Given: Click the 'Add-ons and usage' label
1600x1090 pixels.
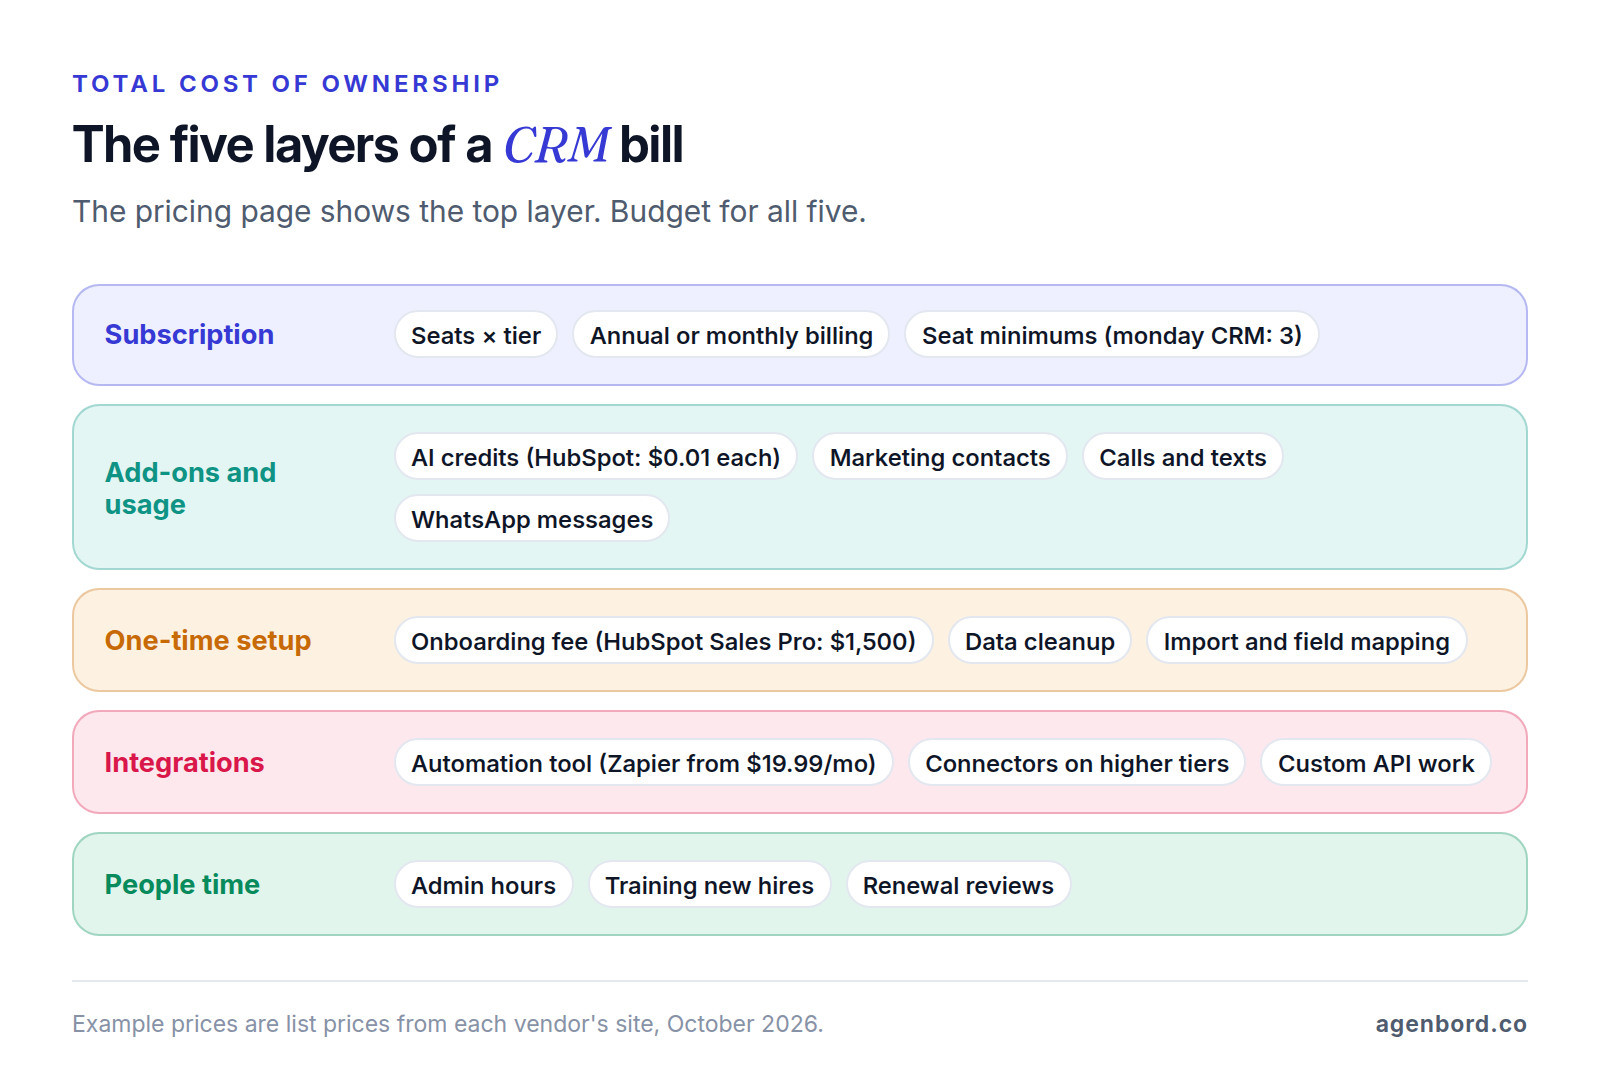Looking at the screenshot, I should (190, 488).
